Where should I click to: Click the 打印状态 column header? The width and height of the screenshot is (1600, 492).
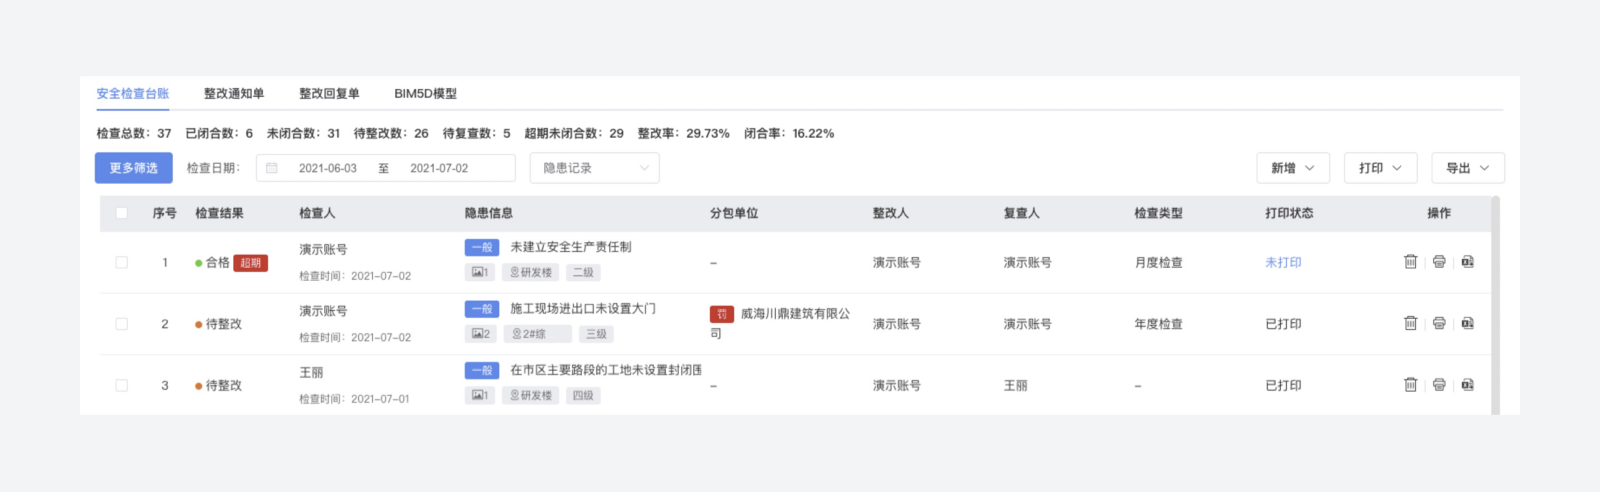point(1289,213)
